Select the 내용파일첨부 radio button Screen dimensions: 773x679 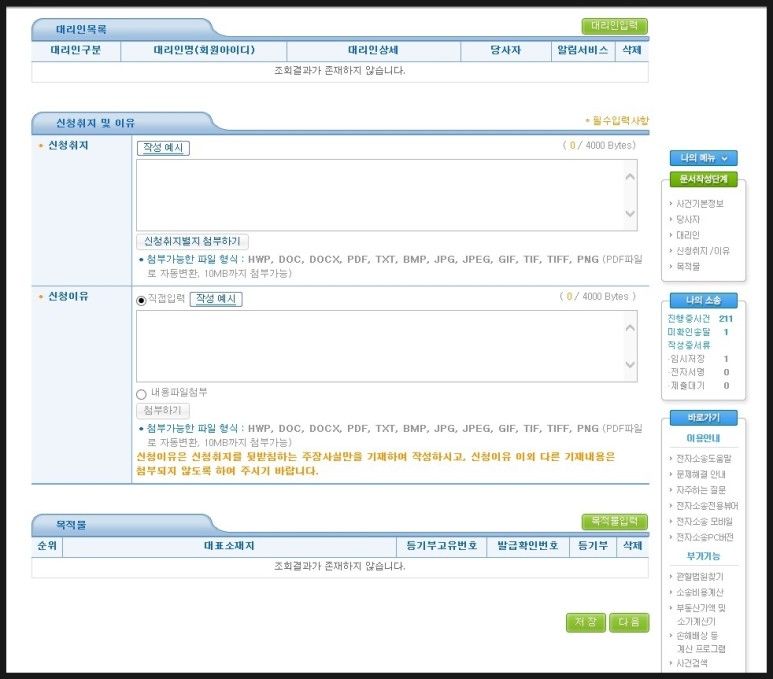[141, 394]
